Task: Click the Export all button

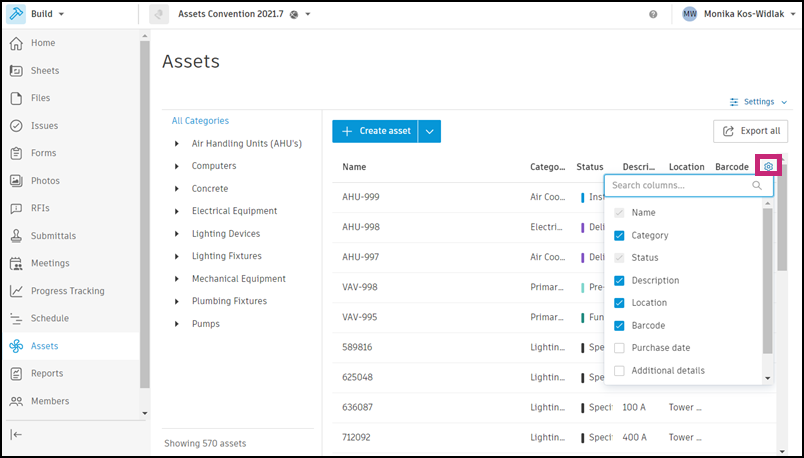Action: pyautogui.click(x=750, y=131)
